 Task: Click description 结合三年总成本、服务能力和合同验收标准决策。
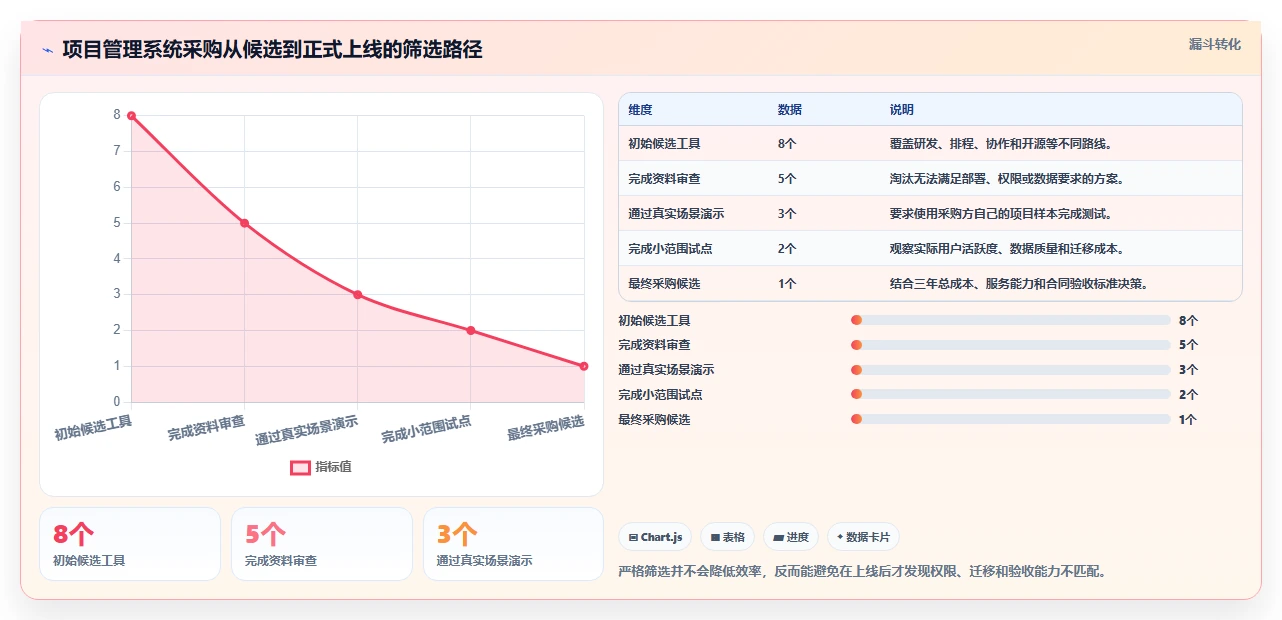(x=1019, y=284)
